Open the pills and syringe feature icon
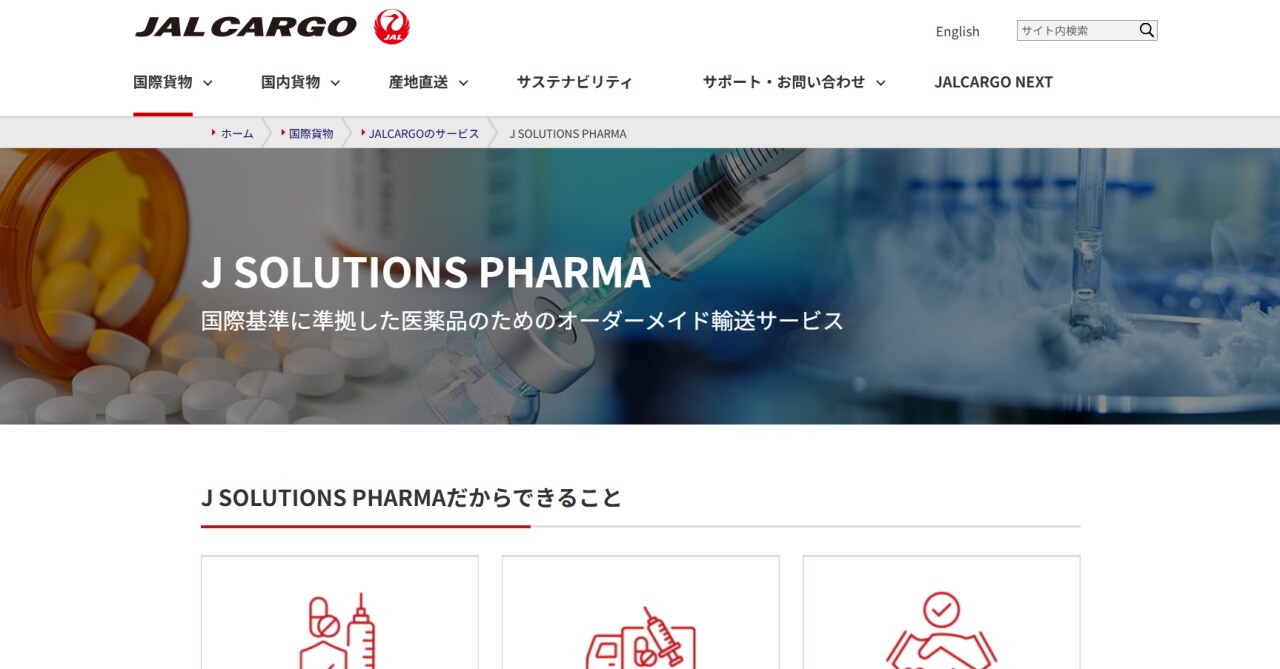 pos(340,630)
